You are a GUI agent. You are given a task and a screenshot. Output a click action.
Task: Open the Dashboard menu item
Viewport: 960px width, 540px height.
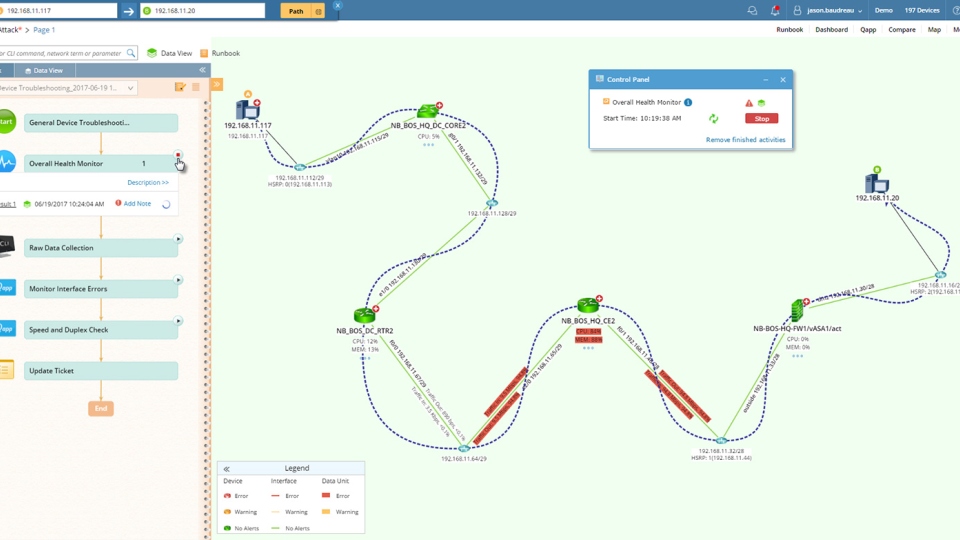(x=831, y=30)
